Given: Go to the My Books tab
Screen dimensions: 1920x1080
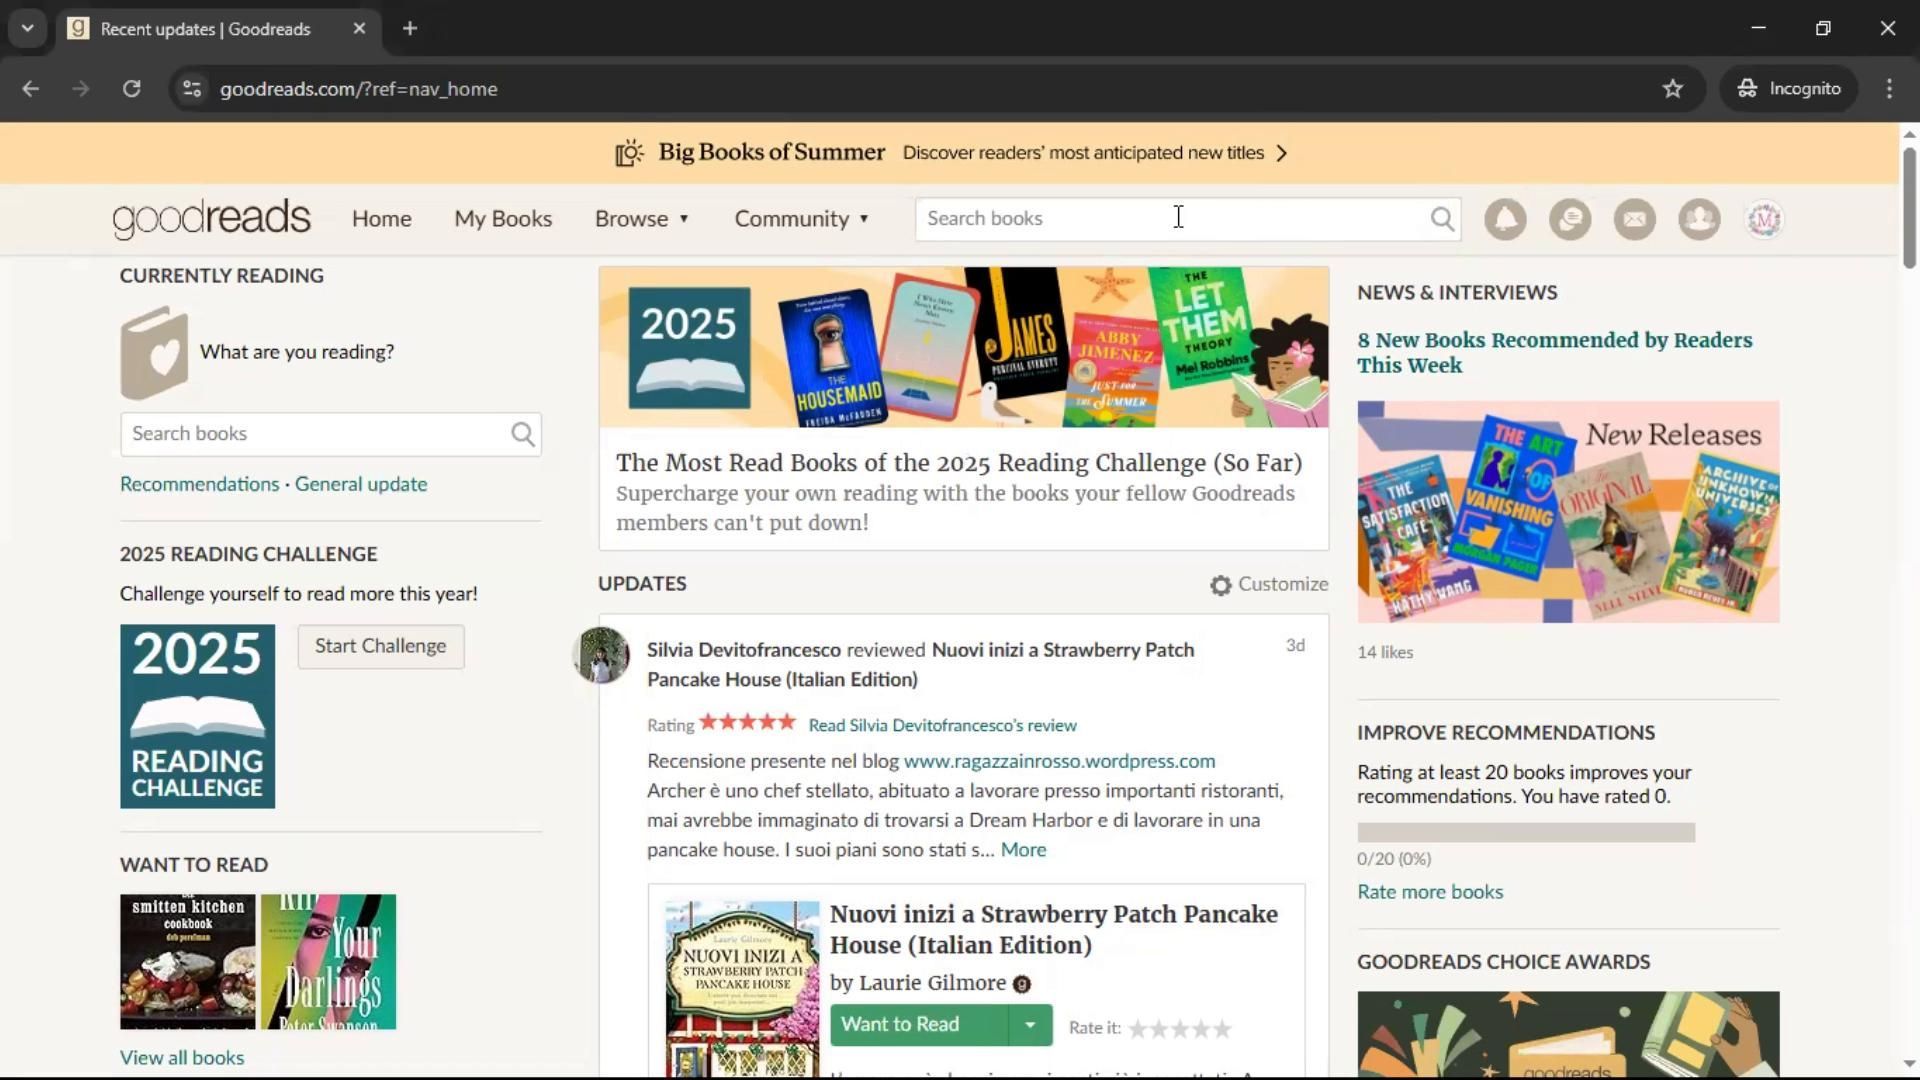Looking at the screenshot, I should (503, 219).
